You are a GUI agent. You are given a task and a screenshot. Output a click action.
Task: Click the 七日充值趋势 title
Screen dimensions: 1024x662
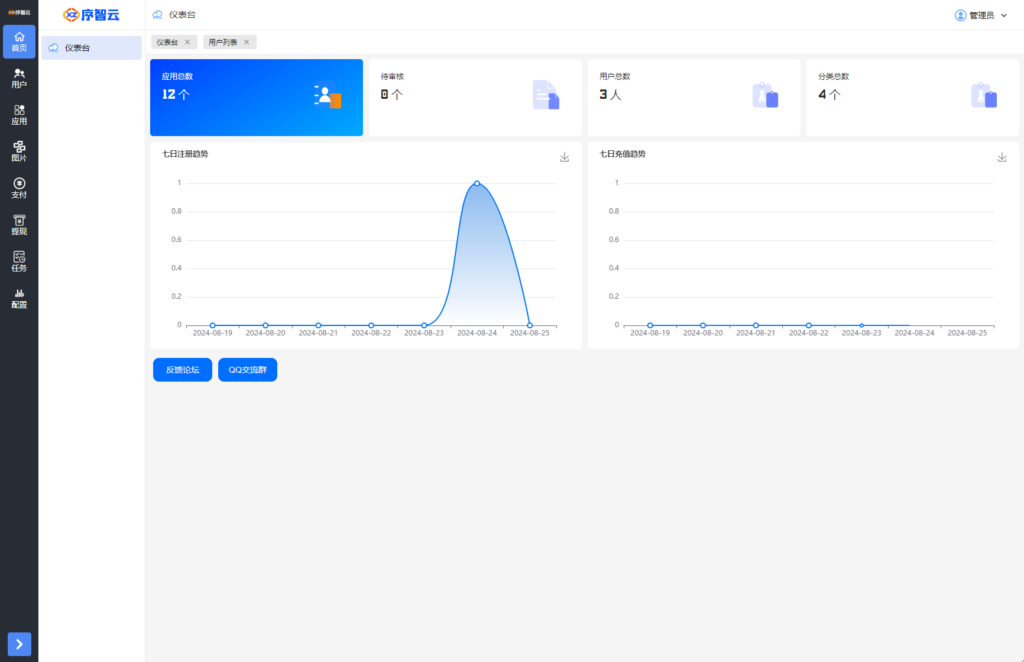click(x=622, y=154)
